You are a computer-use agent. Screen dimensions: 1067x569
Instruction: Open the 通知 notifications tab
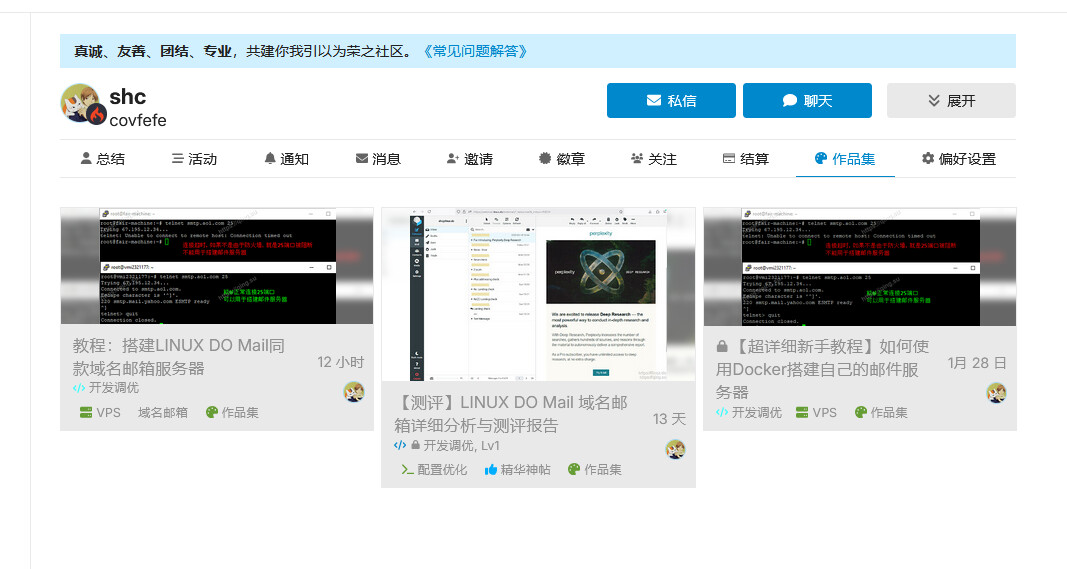[286, 159]
